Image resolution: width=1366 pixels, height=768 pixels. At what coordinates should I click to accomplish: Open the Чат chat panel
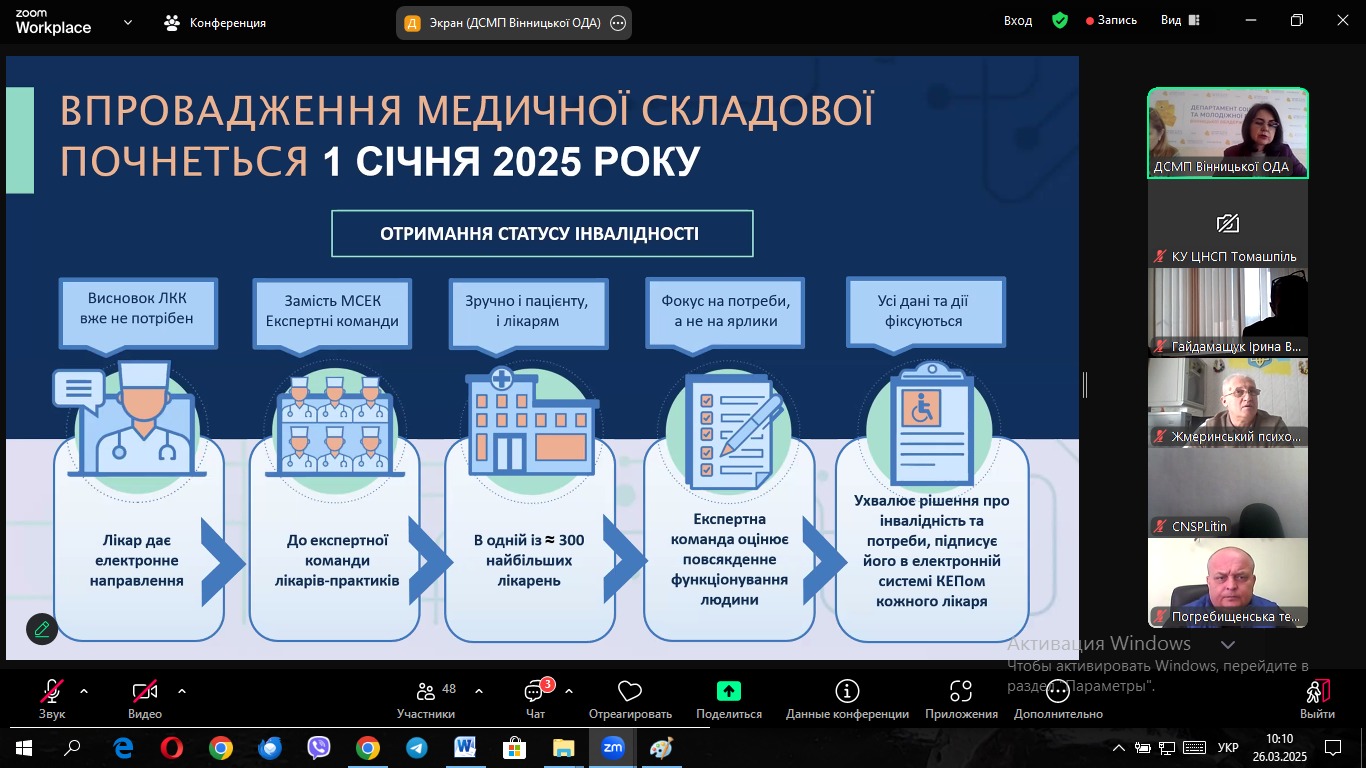535,691
